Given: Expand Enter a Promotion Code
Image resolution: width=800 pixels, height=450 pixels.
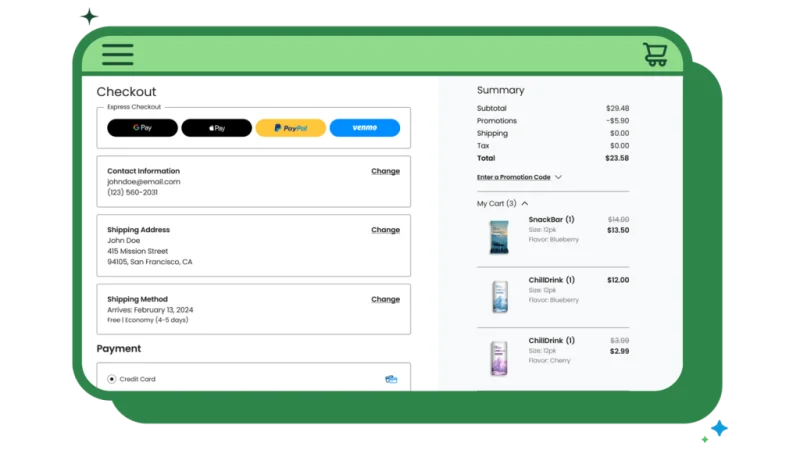Looking at the screenshot, I should tap(519, 177).
